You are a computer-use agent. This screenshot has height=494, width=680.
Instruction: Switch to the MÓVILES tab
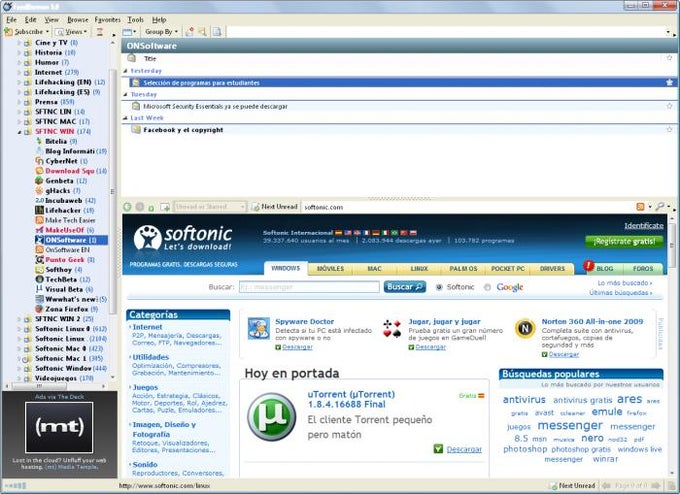click(330, 269)
